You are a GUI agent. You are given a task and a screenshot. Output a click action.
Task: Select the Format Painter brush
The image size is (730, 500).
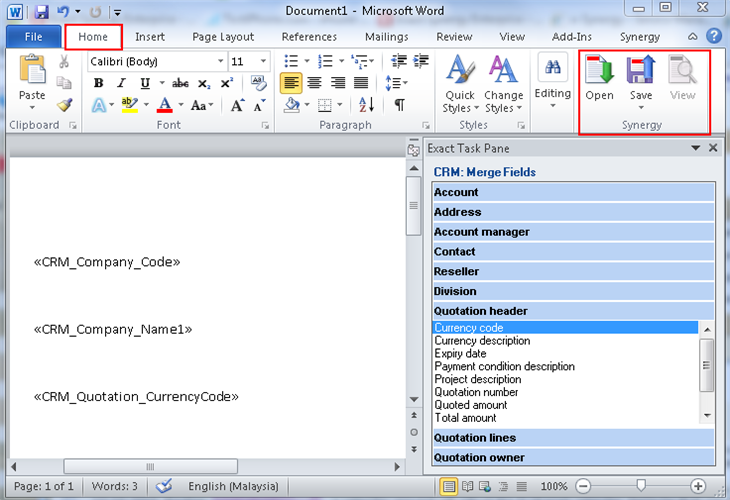65,105
